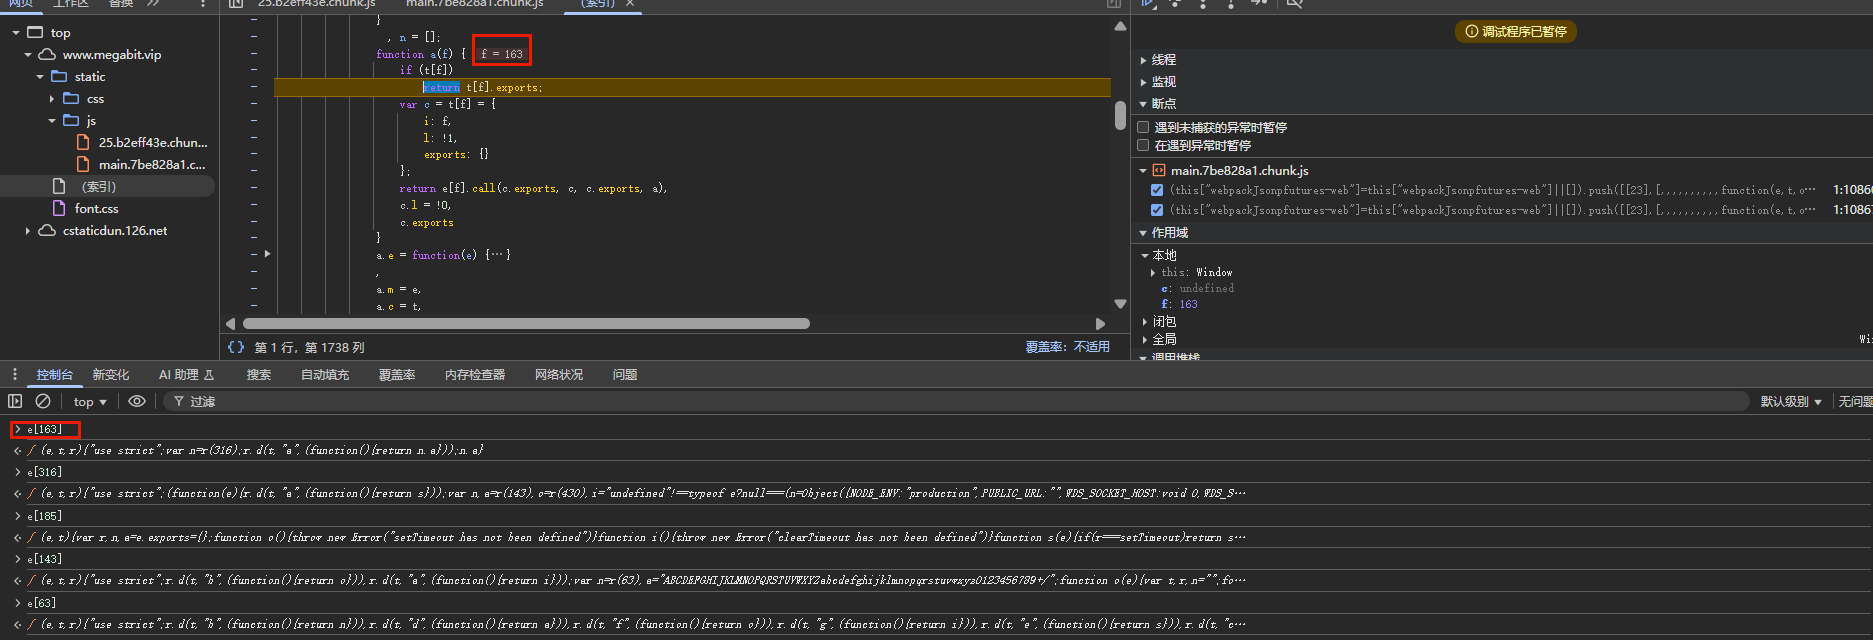Image resolution: width=1873 pixels, height=640 pixels.
Task: Expand the 监视 (Watch) section
Action: [x=1144, y=82]
